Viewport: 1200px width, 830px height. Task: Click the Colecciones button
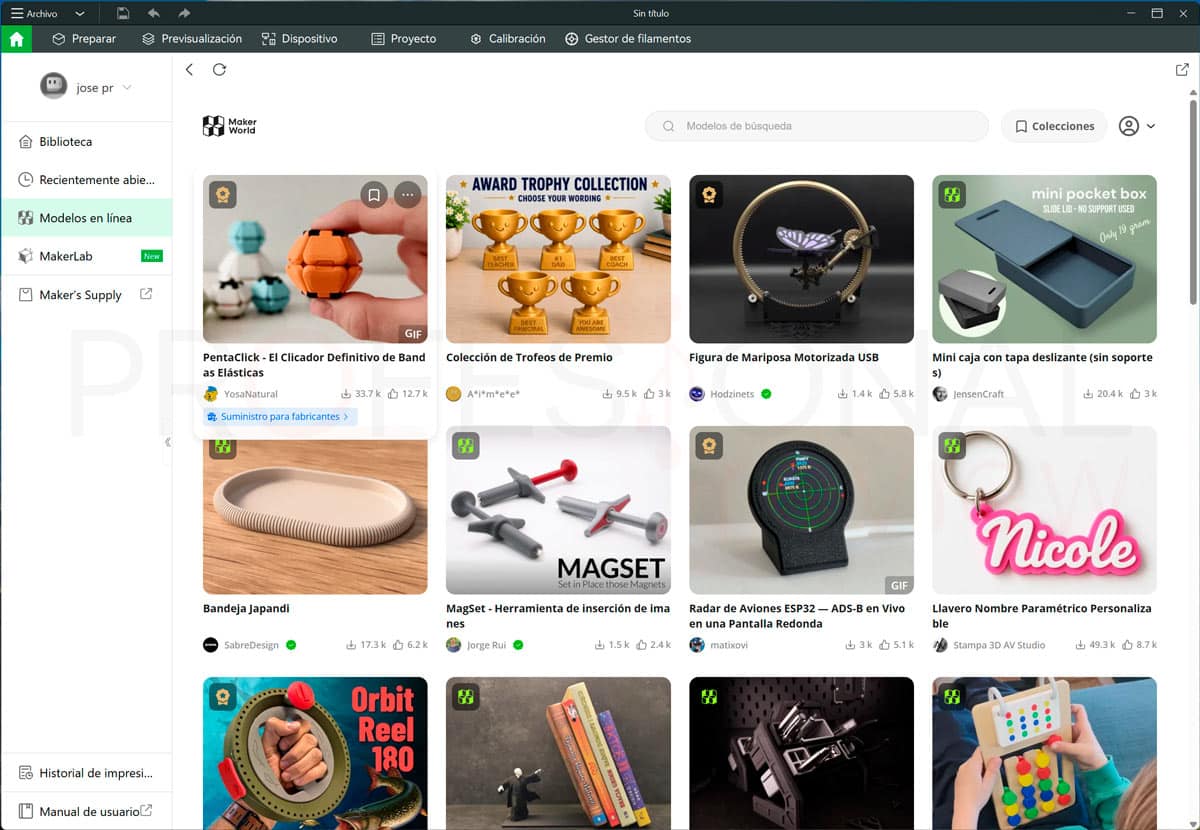1054,126
